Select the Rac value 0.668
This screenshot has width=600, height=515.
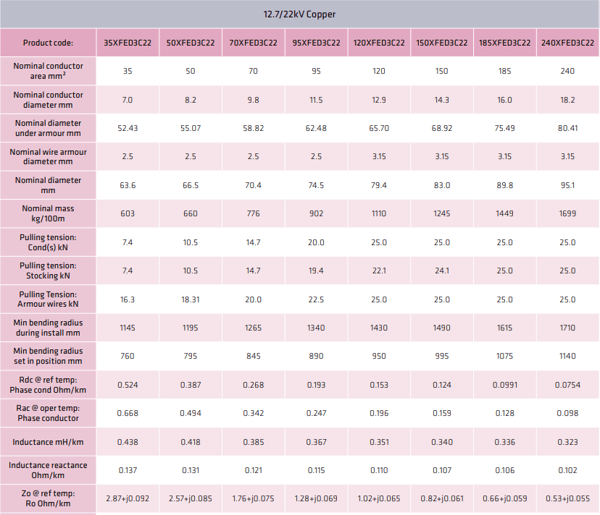click(x=127, y=413)
